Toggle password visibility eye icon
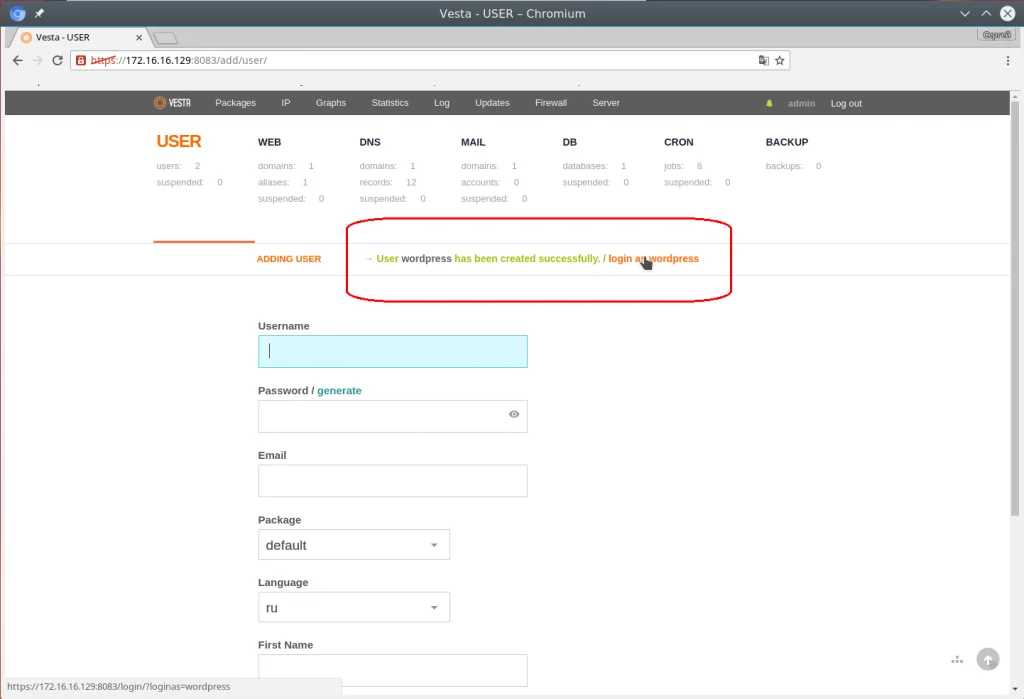This screenshot has width=1024, height=699. tap(514, 414)
